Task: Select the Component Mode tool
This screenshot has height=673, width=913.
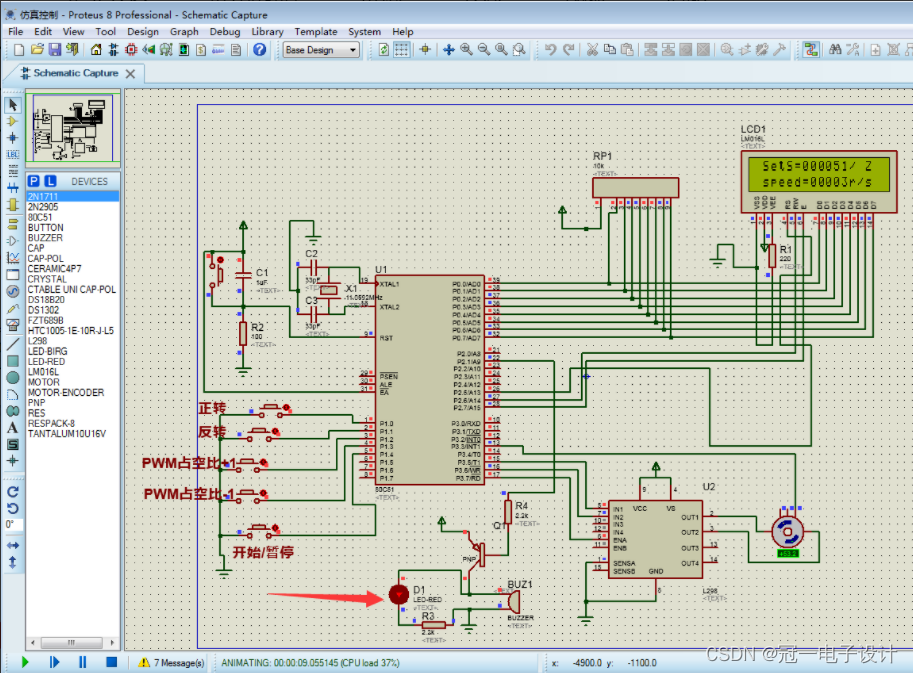Action: pos(12,121)
